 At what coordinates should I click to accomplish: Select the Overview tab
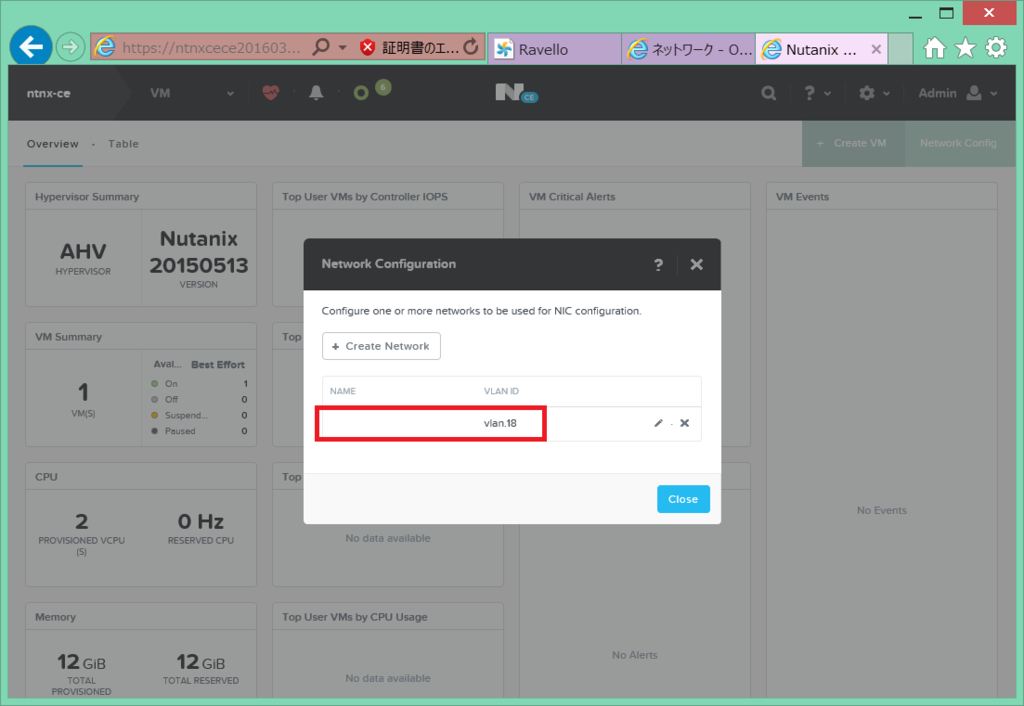coord(52,144)
